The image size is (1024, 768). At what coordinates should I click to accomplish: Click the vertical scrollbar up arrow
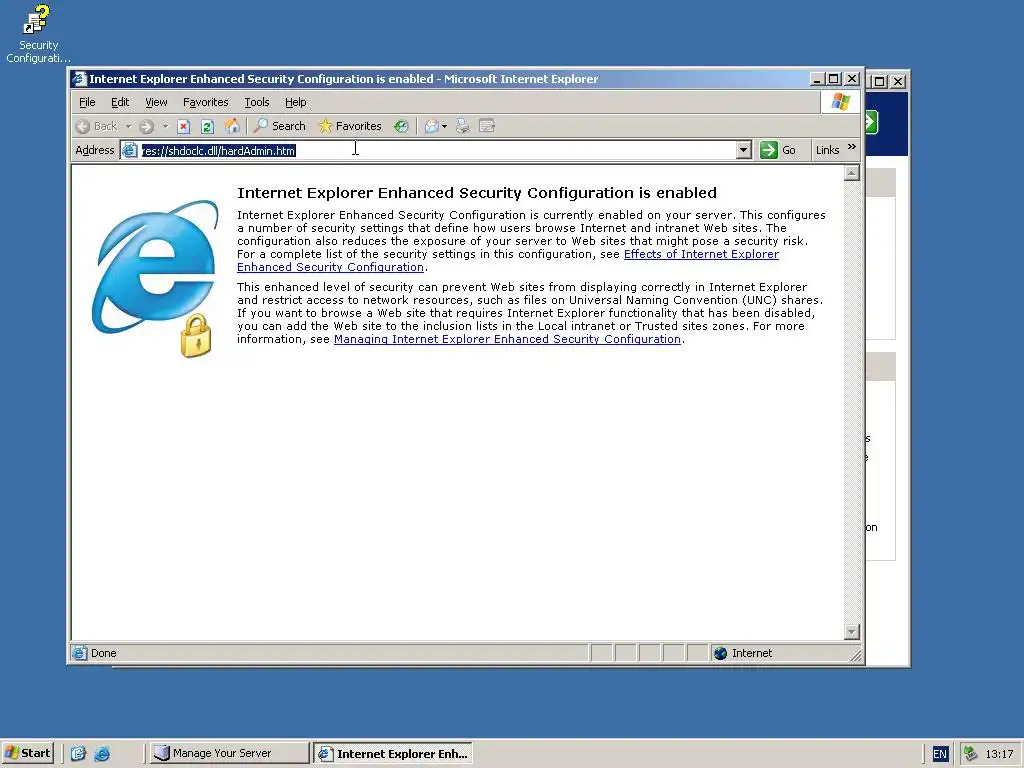point(852,173)
